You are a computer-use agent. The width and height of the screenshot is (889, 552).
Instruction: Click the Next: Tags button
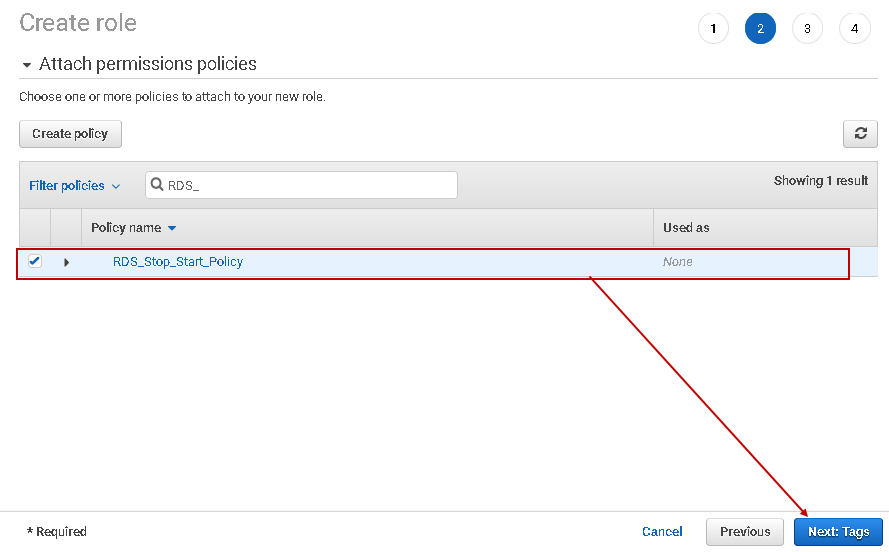pos(838,532)
